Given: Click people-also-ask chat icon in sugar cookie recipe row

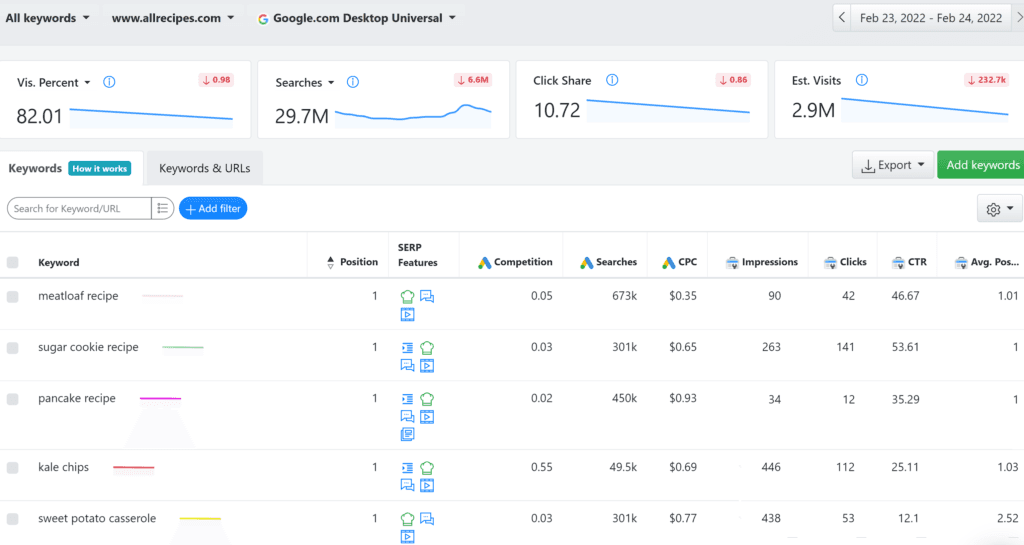Looking at the screenshot, I should click(407, 366).
